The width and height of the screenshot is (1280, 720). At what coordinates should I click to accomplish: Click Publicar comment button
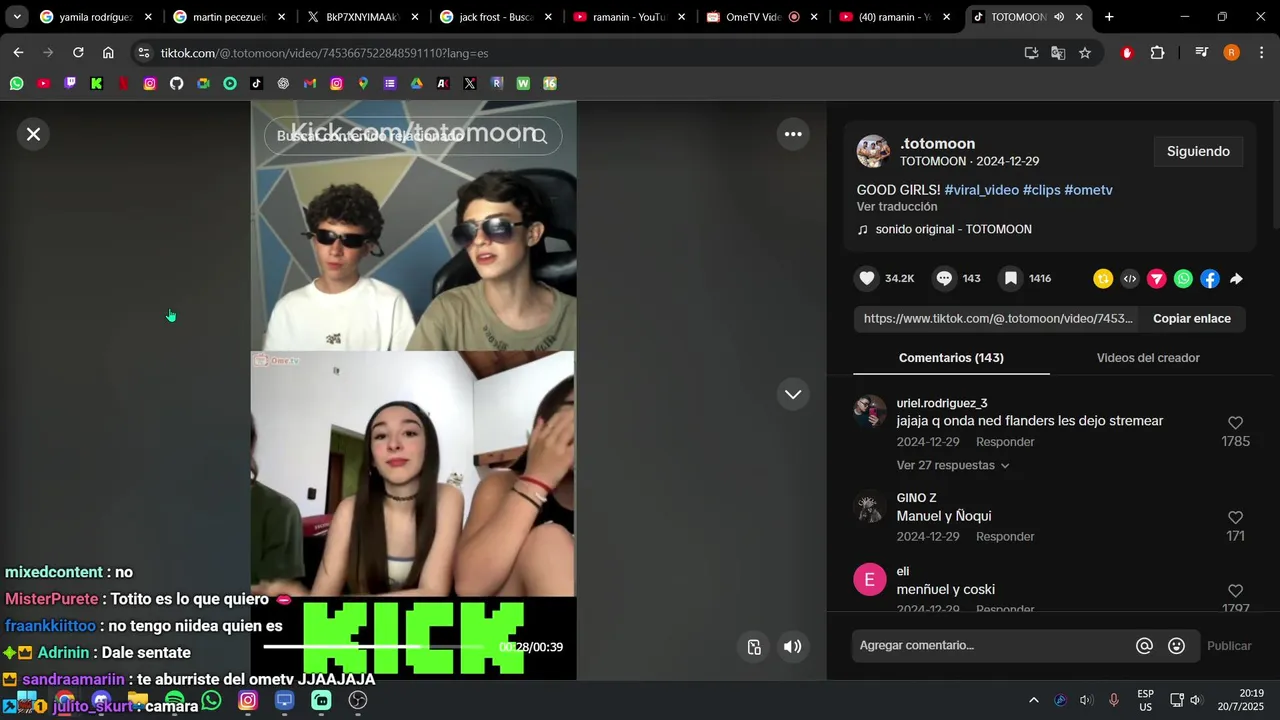pyautogui.click(x=1229, y=646)
